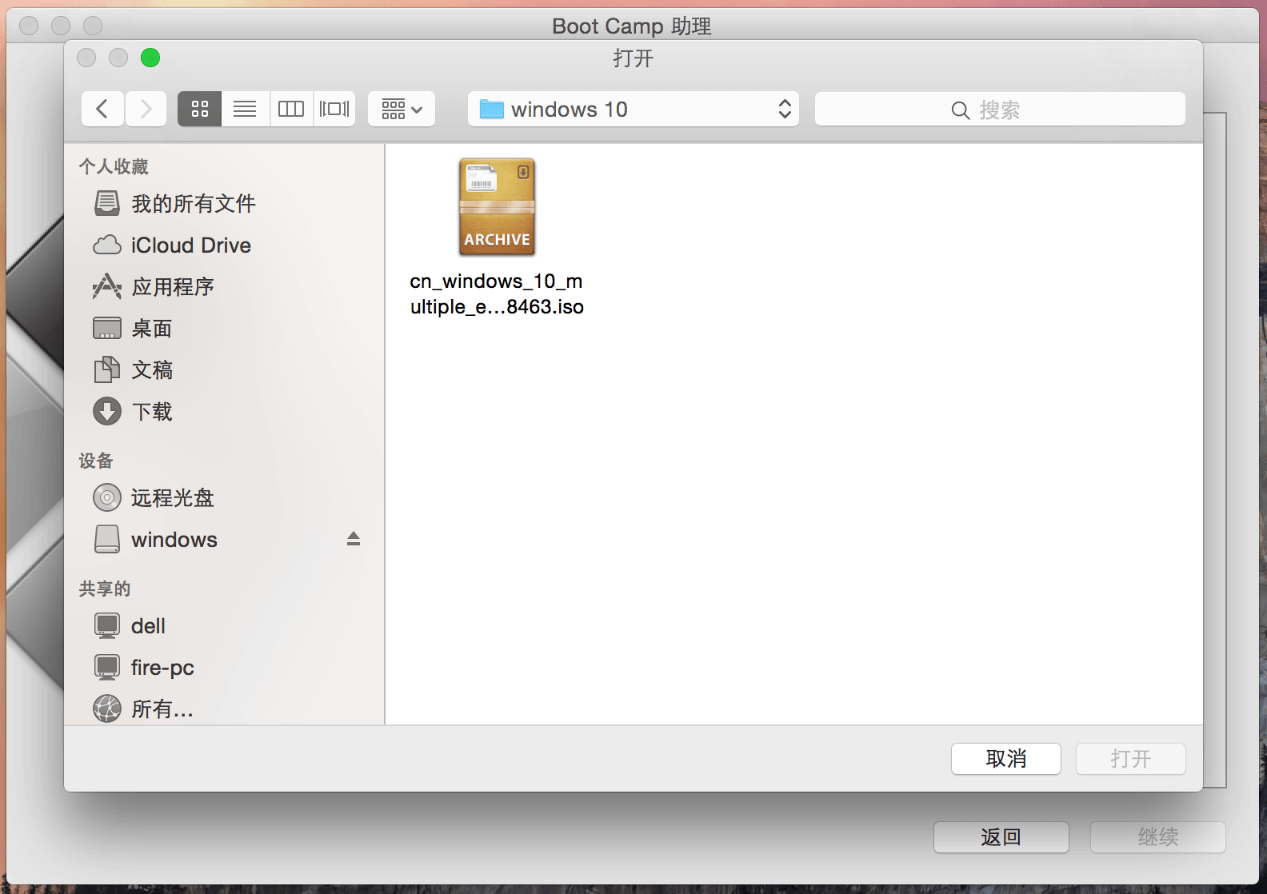
Task: Open the item arrangement dropdown
Action: pos(401,109)
